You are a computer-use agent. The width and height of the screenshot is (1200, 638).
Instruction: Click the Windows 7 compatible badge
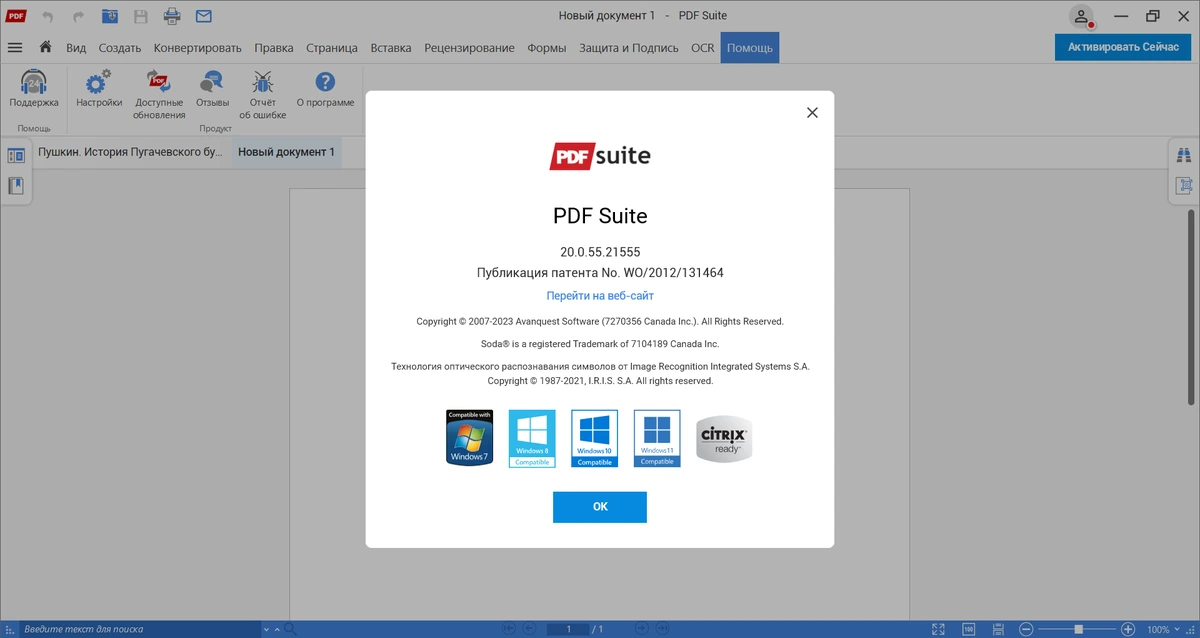469,437
